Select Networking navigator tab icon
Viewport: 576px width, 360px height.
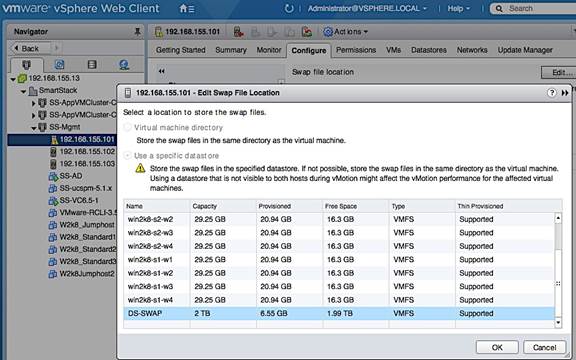[x=124, y=65]
